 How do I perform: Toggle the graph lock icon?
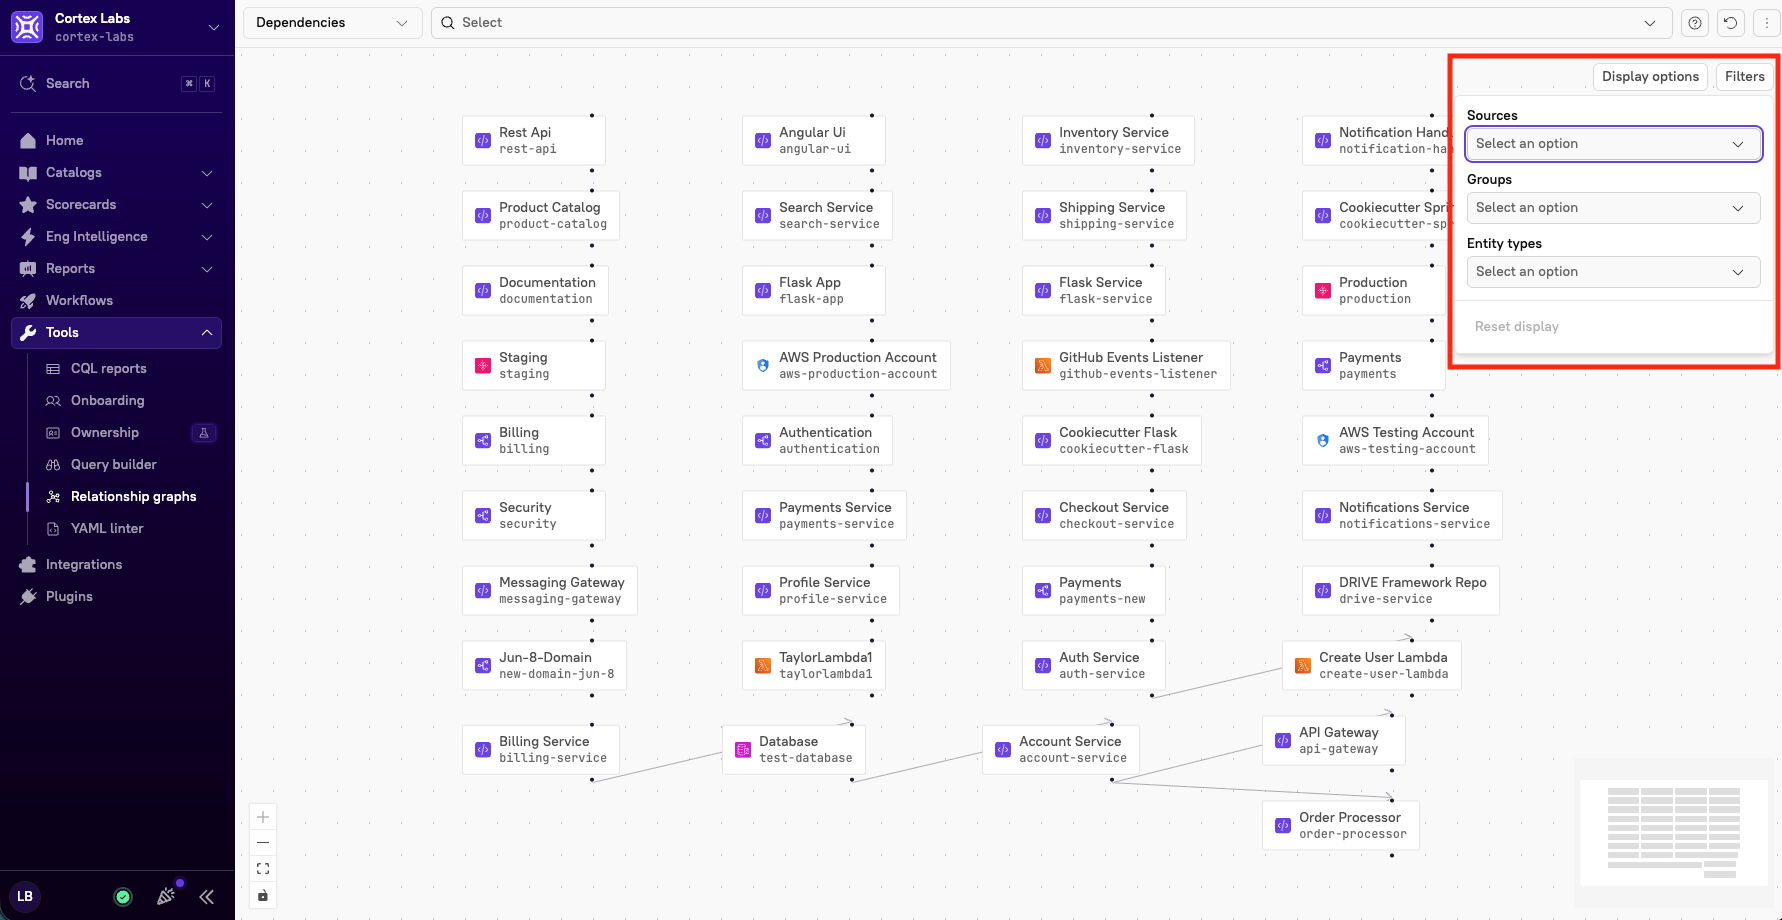263,895
